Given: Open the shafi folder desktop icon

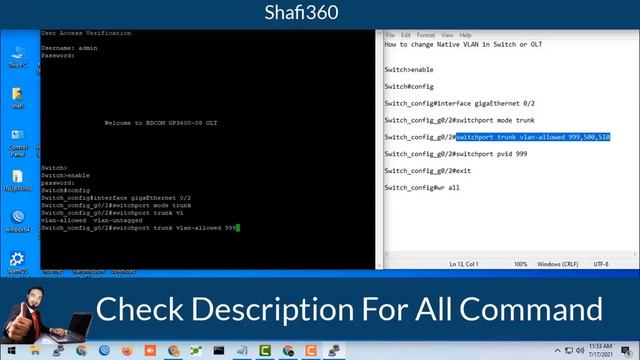Looking at the screenshot, I should 18,98.
